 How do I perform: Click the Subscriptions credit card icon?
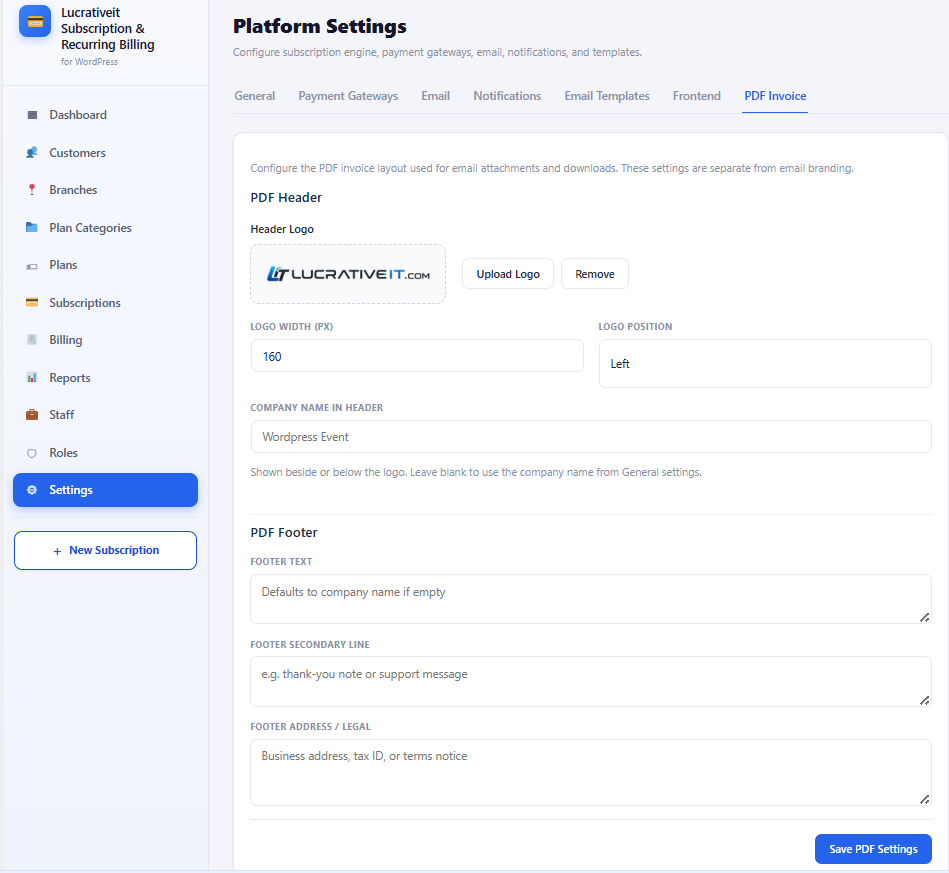coord(32,302)
